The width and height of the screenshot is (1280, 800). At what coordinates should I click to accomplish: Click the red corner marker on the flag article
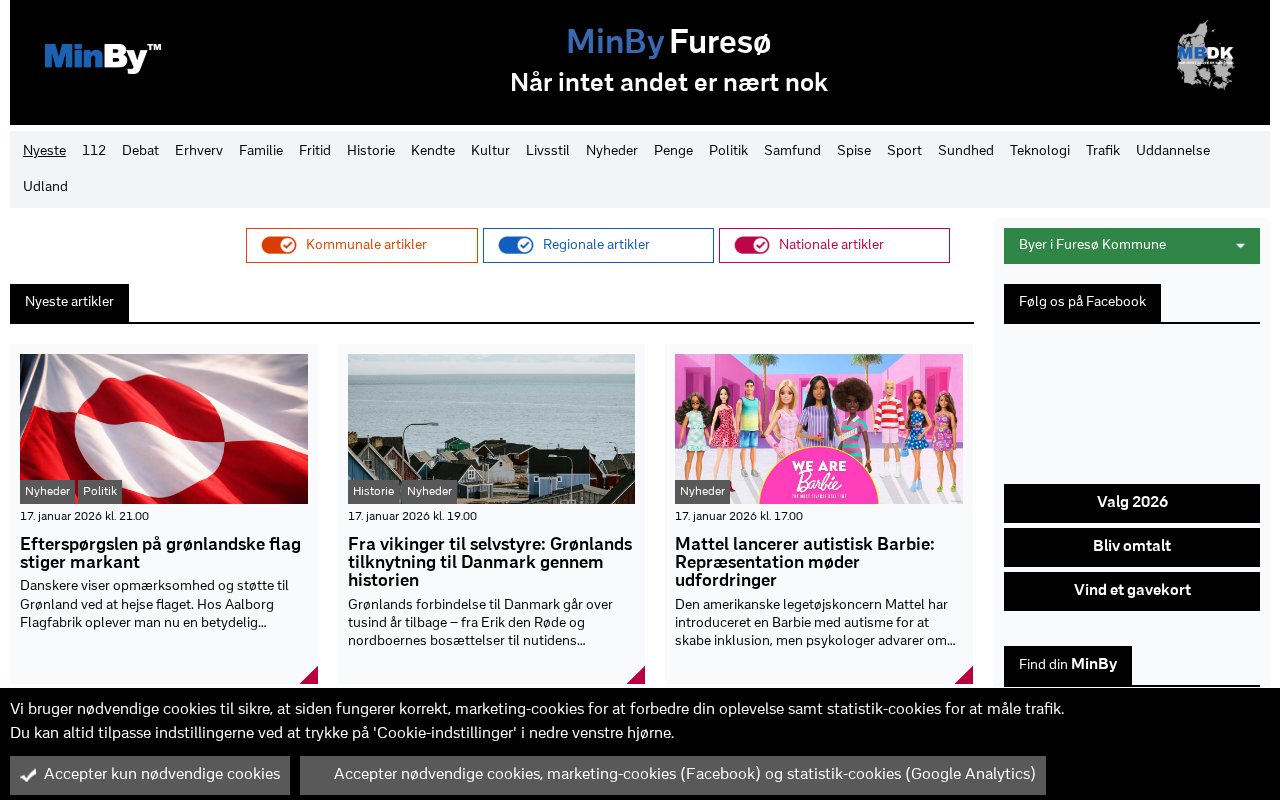tap(310, 676)
